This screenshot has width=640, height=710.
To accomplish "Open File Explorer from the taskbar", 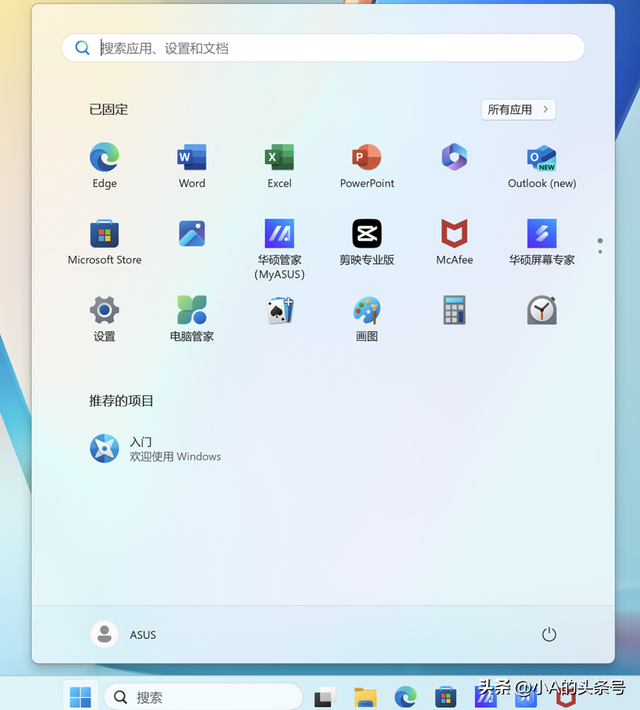I will 366,696.
